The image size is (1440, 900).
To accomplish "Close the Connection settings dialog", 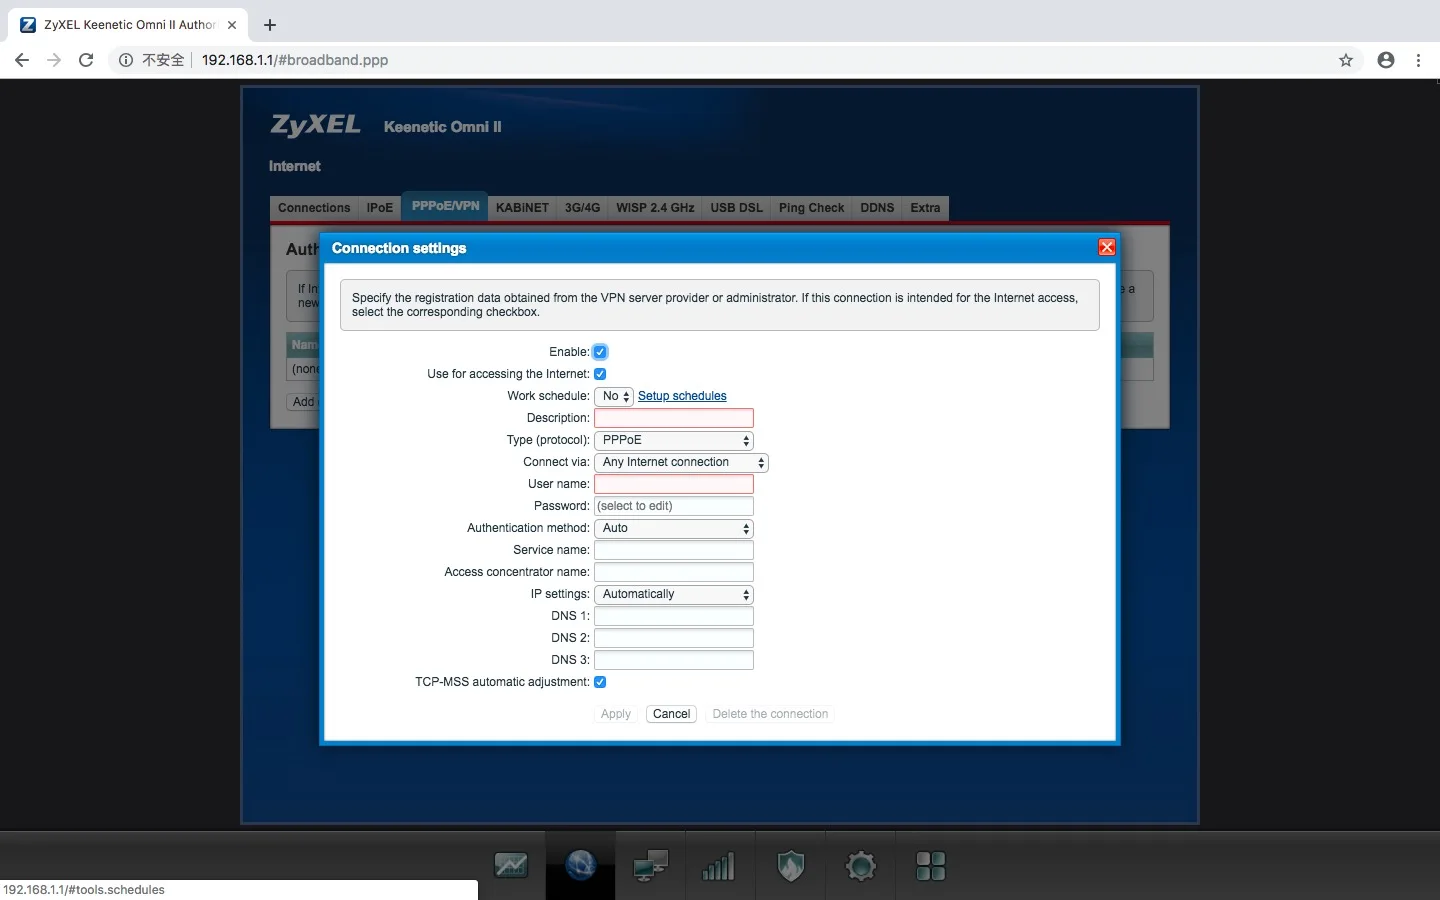I will click(1106, 247).
